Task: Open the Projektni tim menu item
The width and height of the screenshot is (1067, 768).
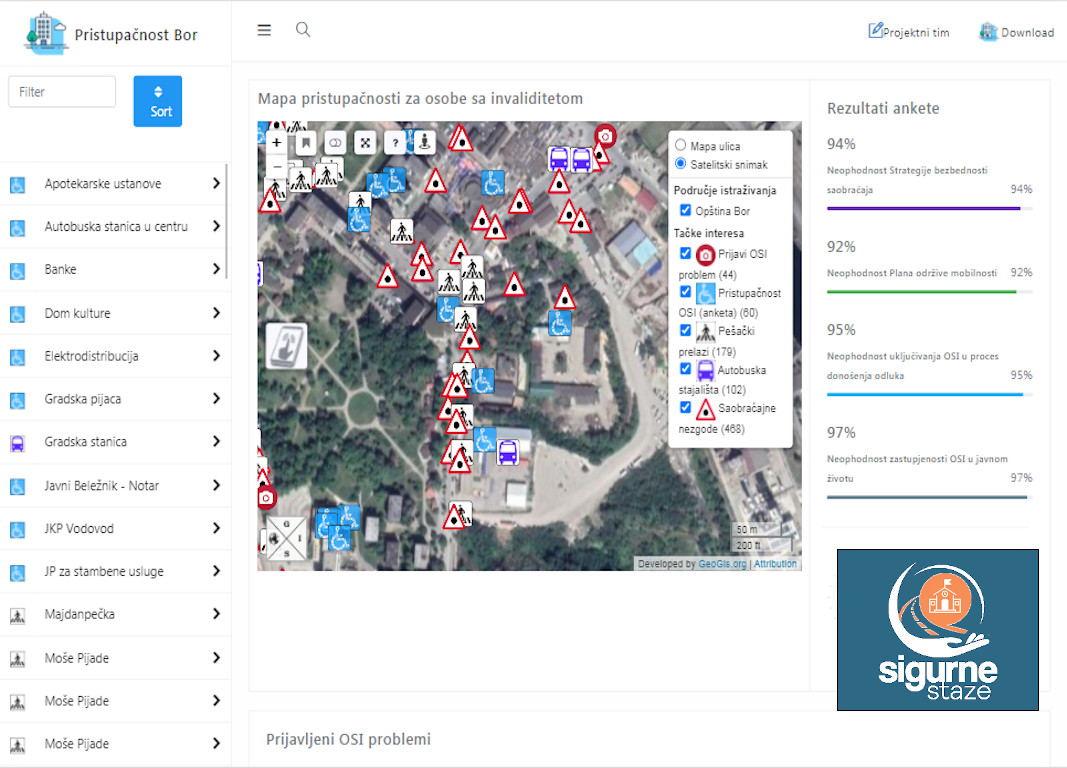Action: [x=909, y=32]
